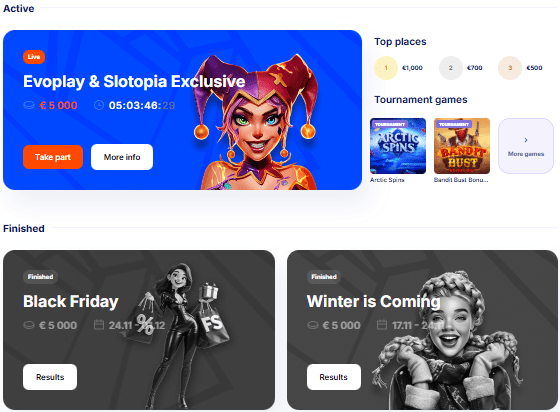Click the Live badge on the banner
Image resolution: width=560 pixels, height=412 pixels.
pos(34,57)
